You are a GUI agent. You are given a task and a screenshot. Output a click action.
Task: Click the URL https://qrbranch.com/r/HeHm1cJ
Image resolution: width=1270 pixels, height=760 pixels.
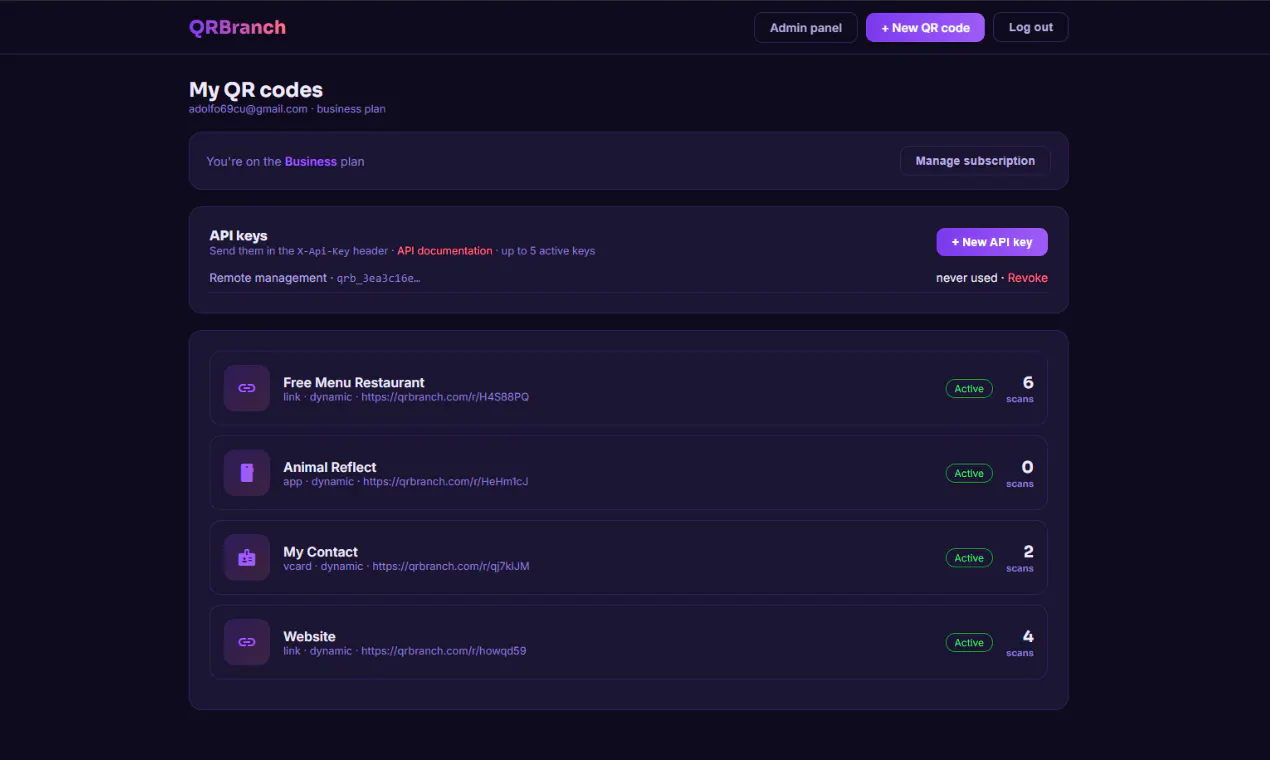click(x=446, y=482)
